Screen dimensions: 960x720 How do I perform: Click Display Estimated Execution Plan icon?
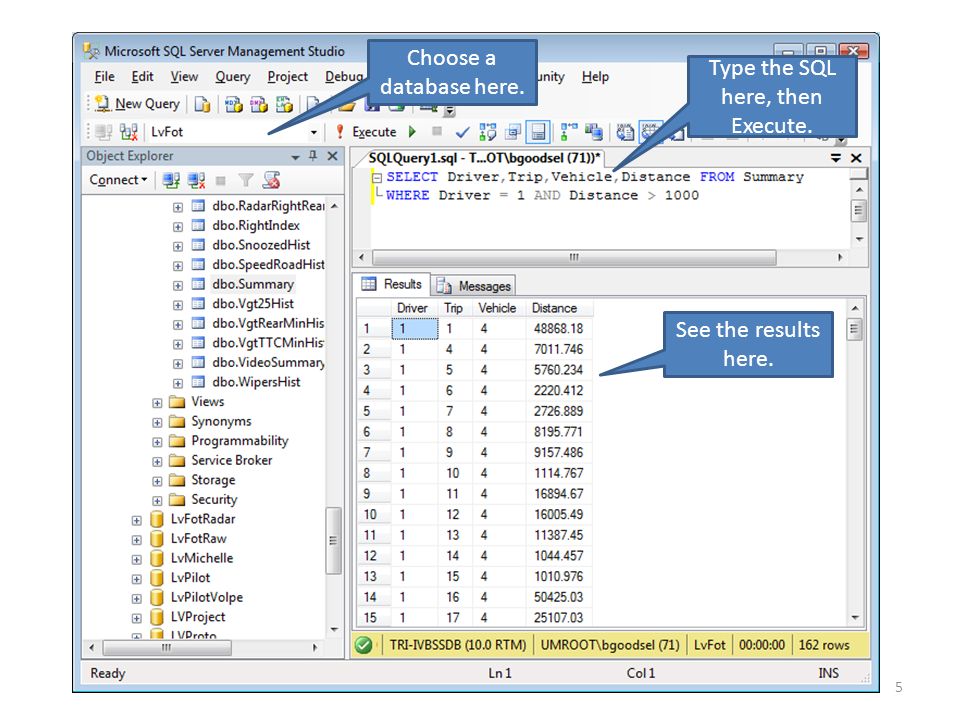(x=488, y=132)
